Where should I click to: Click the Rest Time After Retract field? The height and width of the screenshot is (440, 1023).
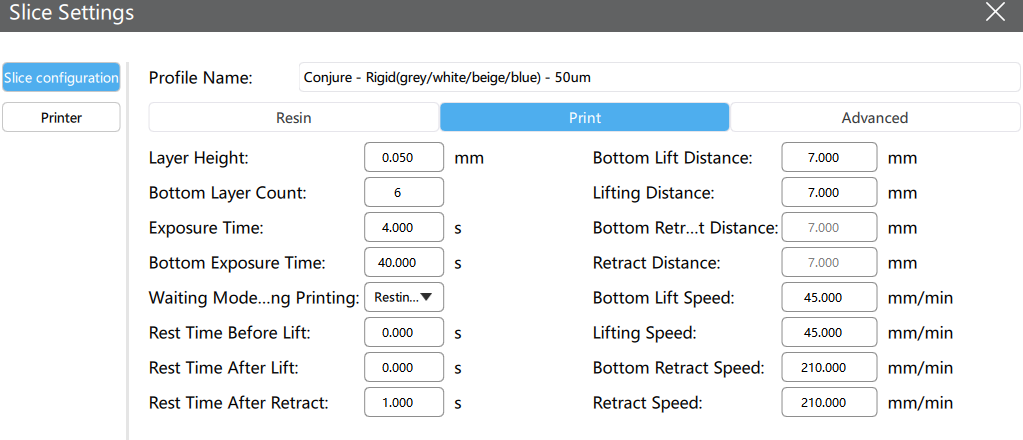(x=404, y=403)
